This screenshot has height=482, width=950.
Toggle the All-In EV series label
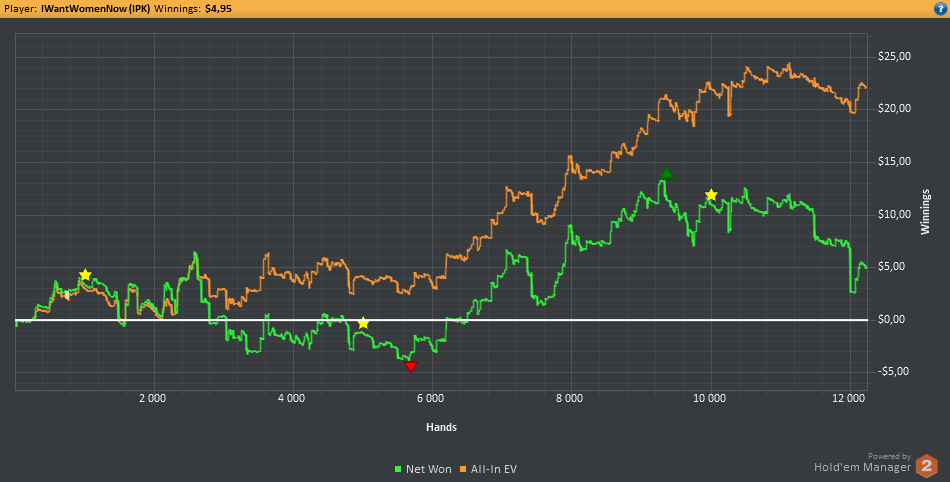[x=495, y=468]
